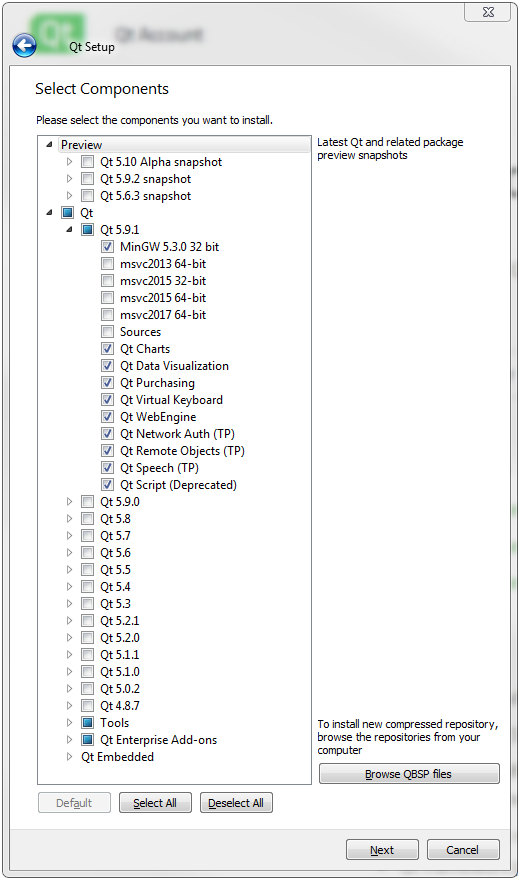Toggle the top-level Qt checkbox
Screen dimensions: 518x878
[67, 213]
